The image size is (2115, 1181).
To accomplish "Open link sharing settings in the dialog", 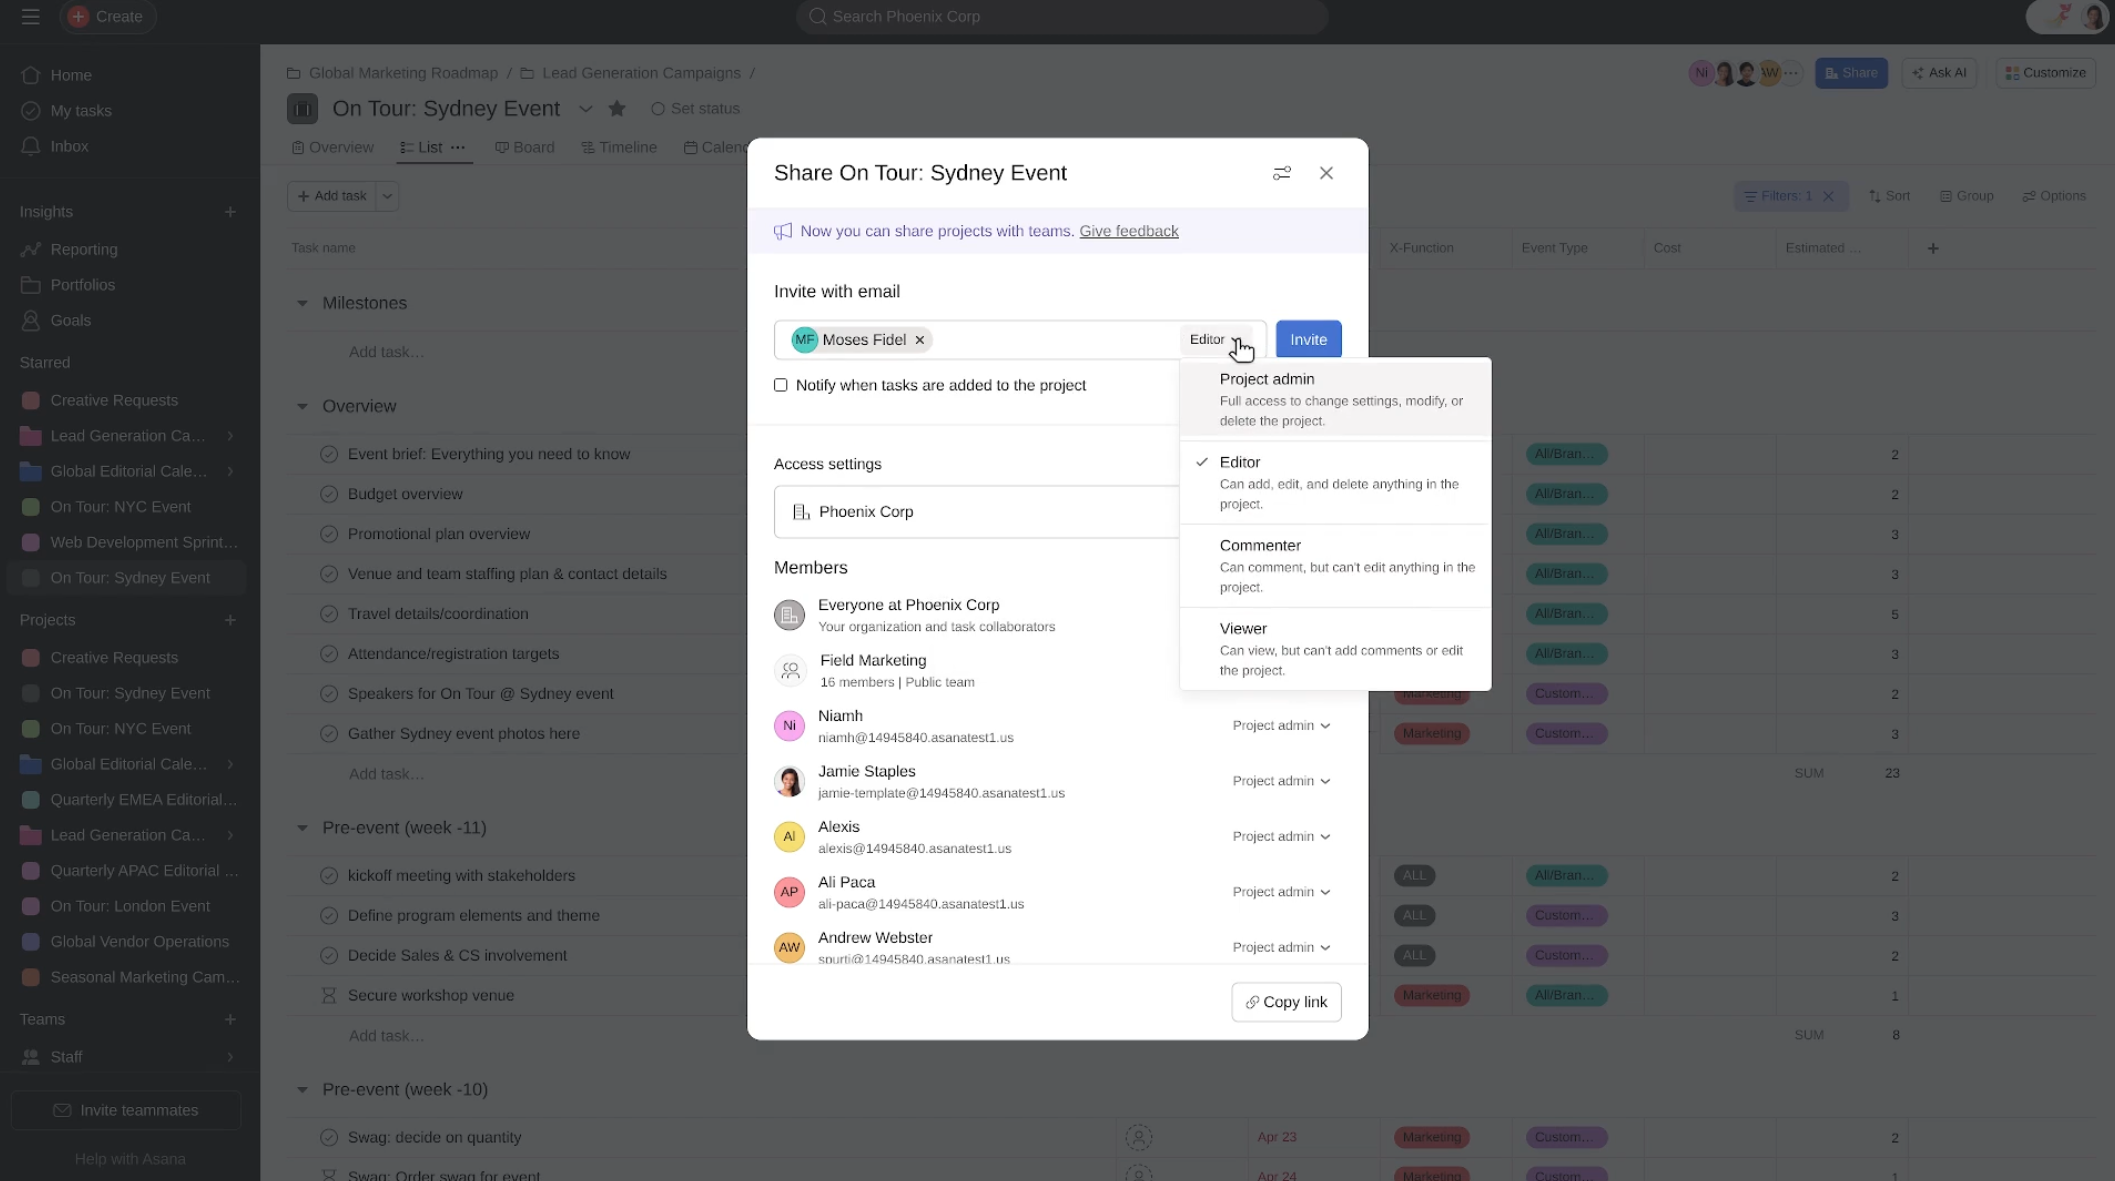I will [x=1282, y=172].
